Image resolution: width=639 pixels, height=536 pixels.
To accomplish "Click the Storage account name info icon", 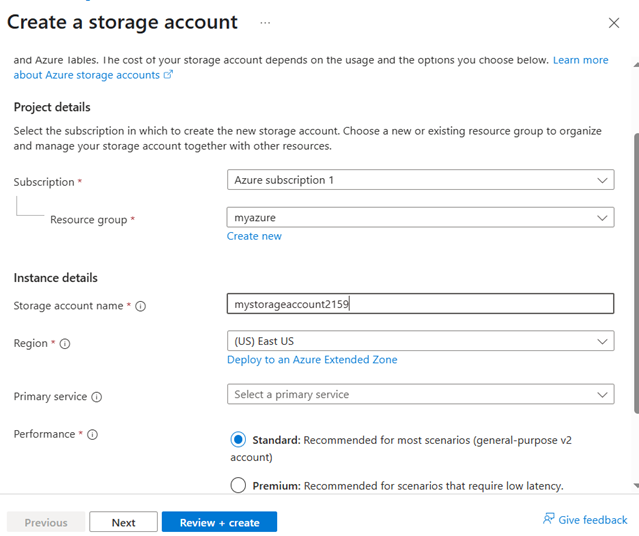I will (x=141, y=306).
